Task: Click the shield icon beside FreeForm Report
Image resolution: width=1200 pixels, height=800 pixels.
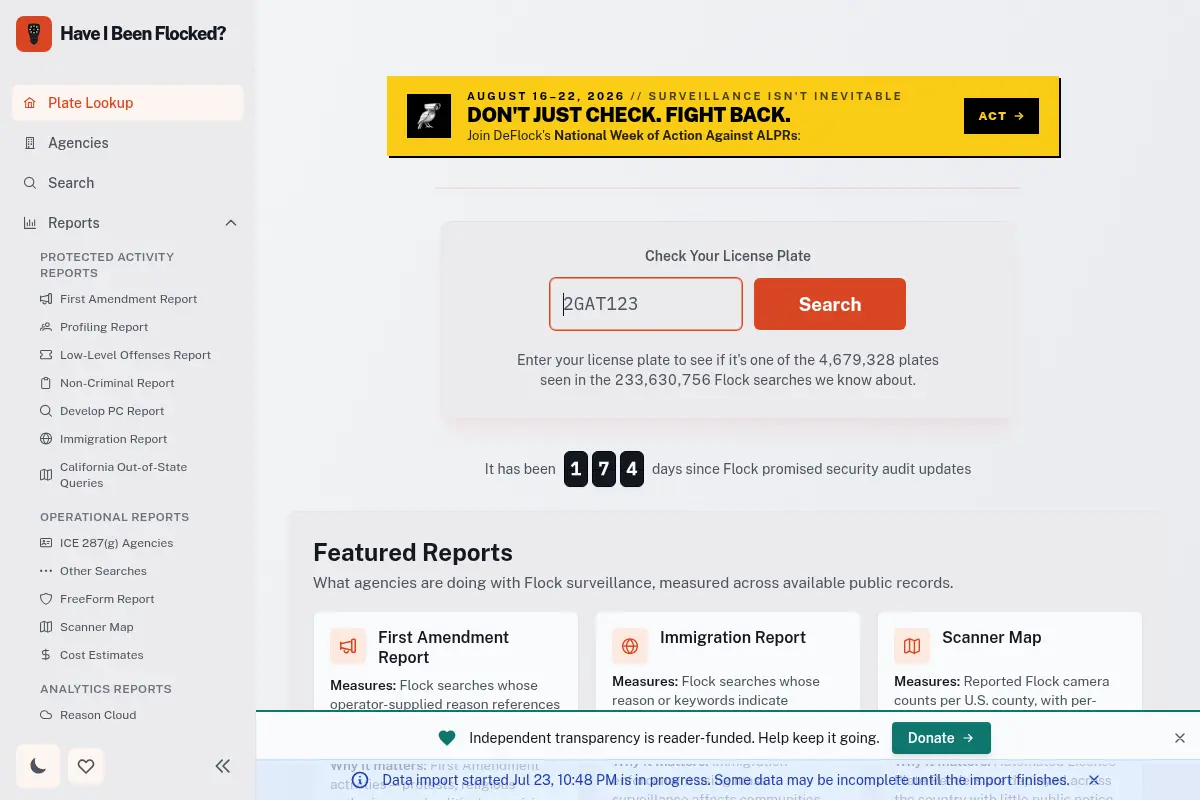Action: coord(46,599)
